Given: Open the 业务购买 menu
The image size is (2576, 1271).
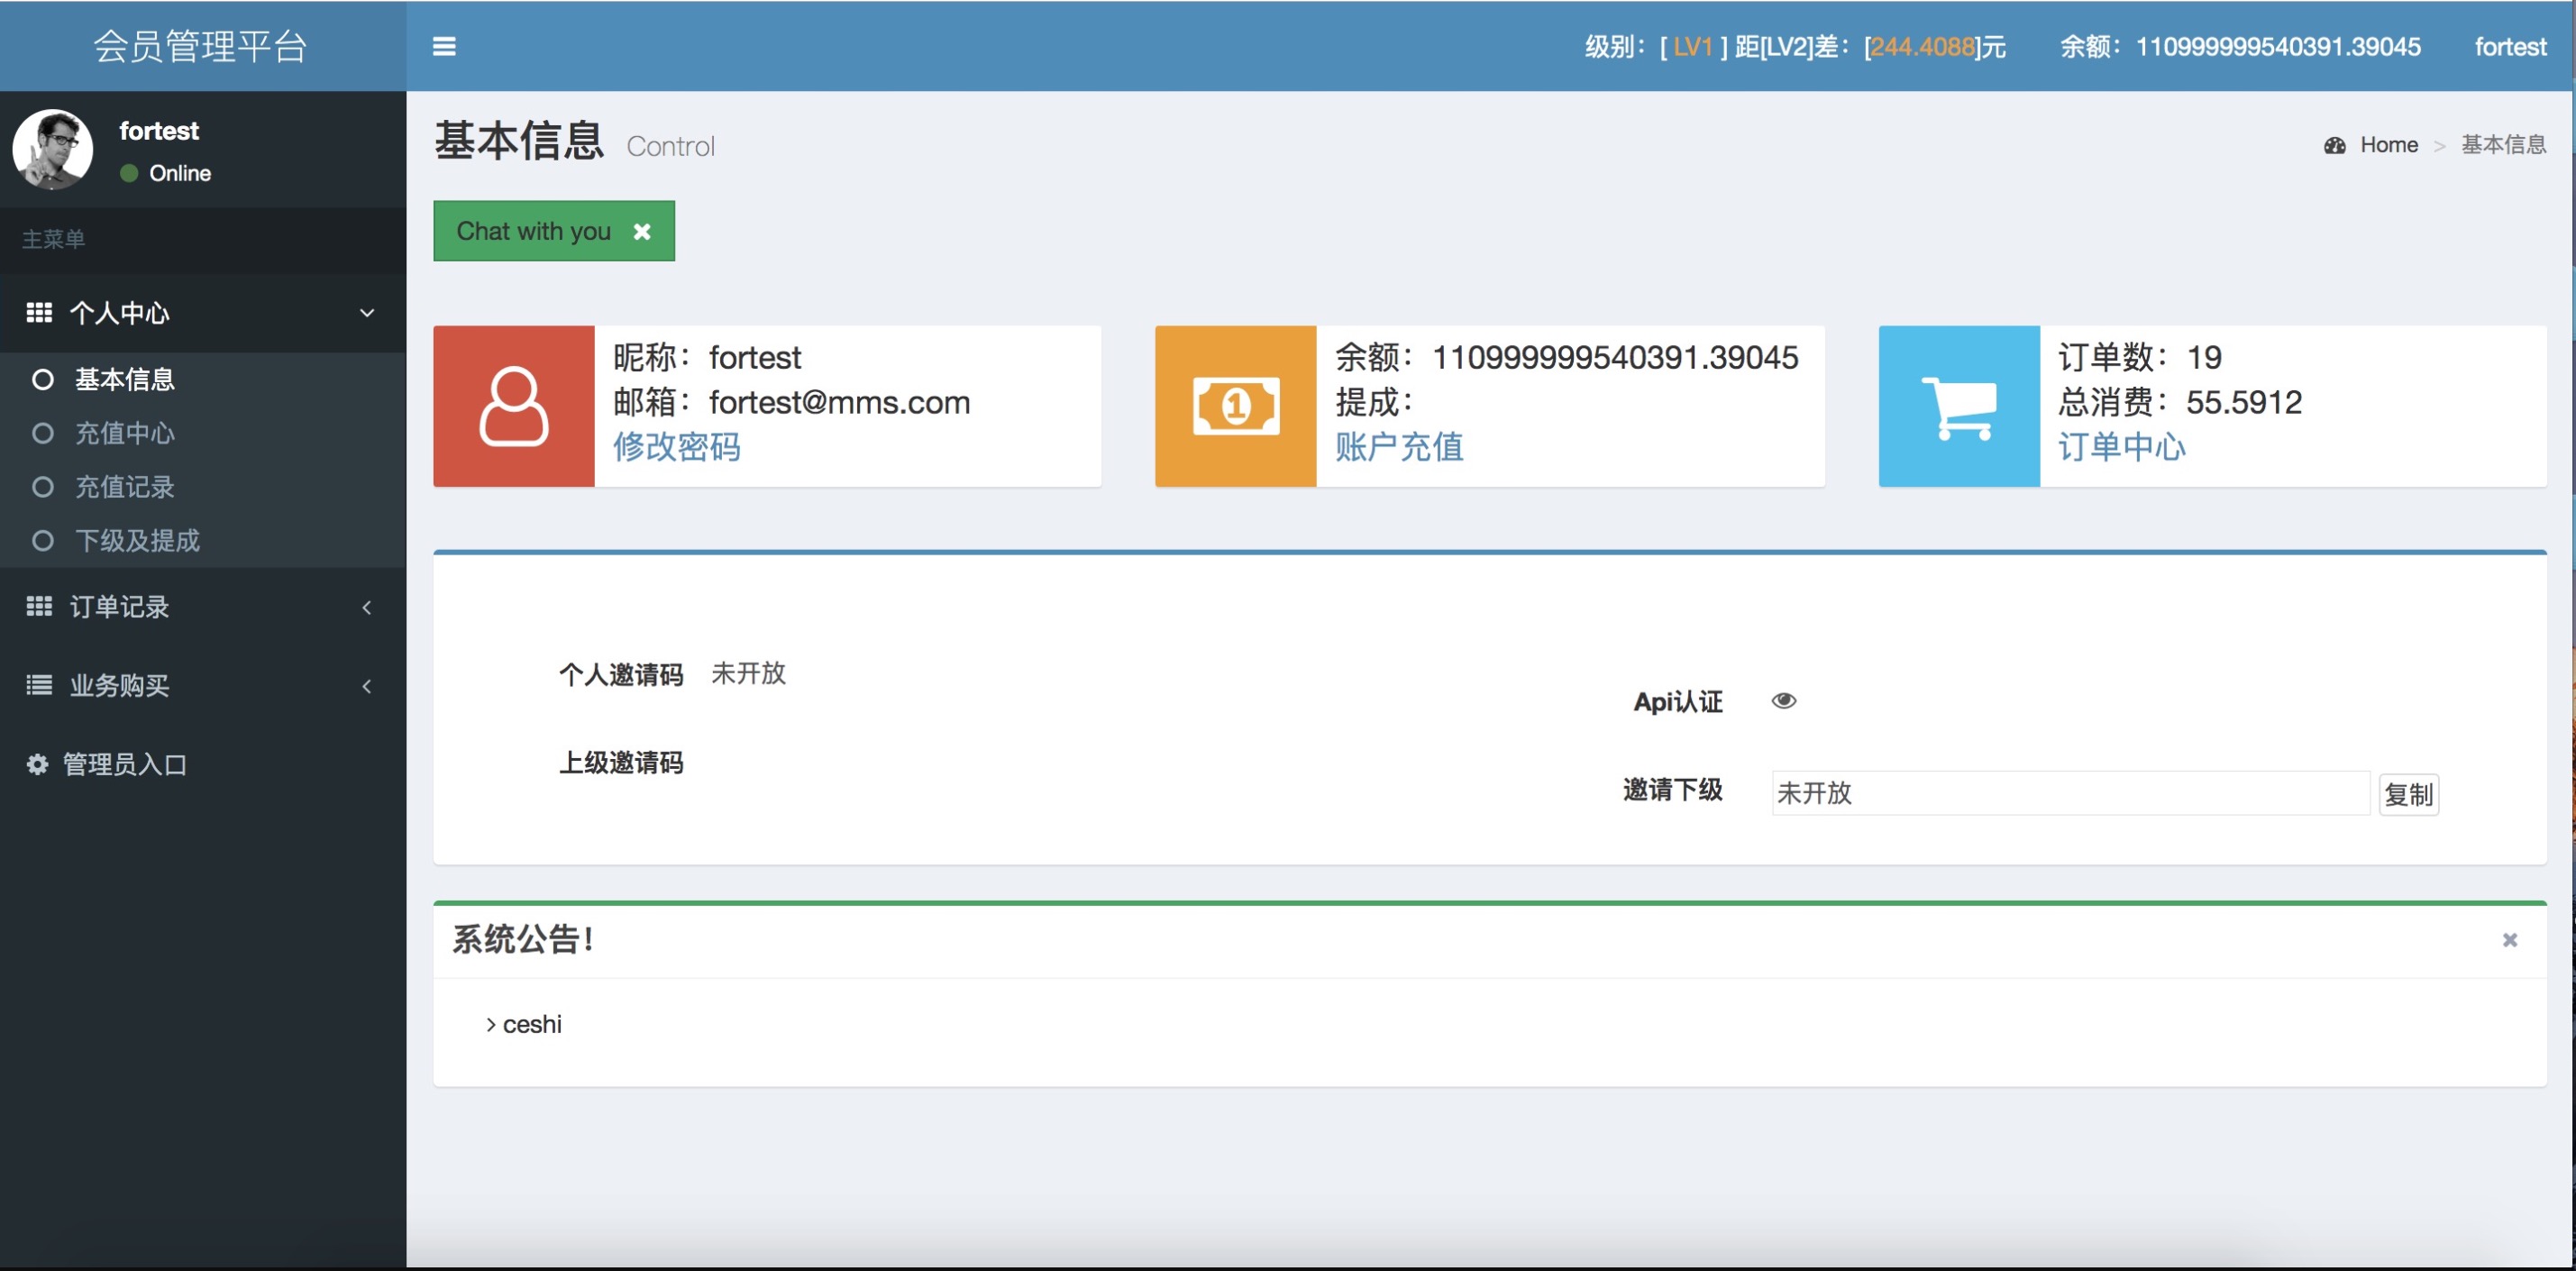Looking at the screenshot, I should point(203,686).
